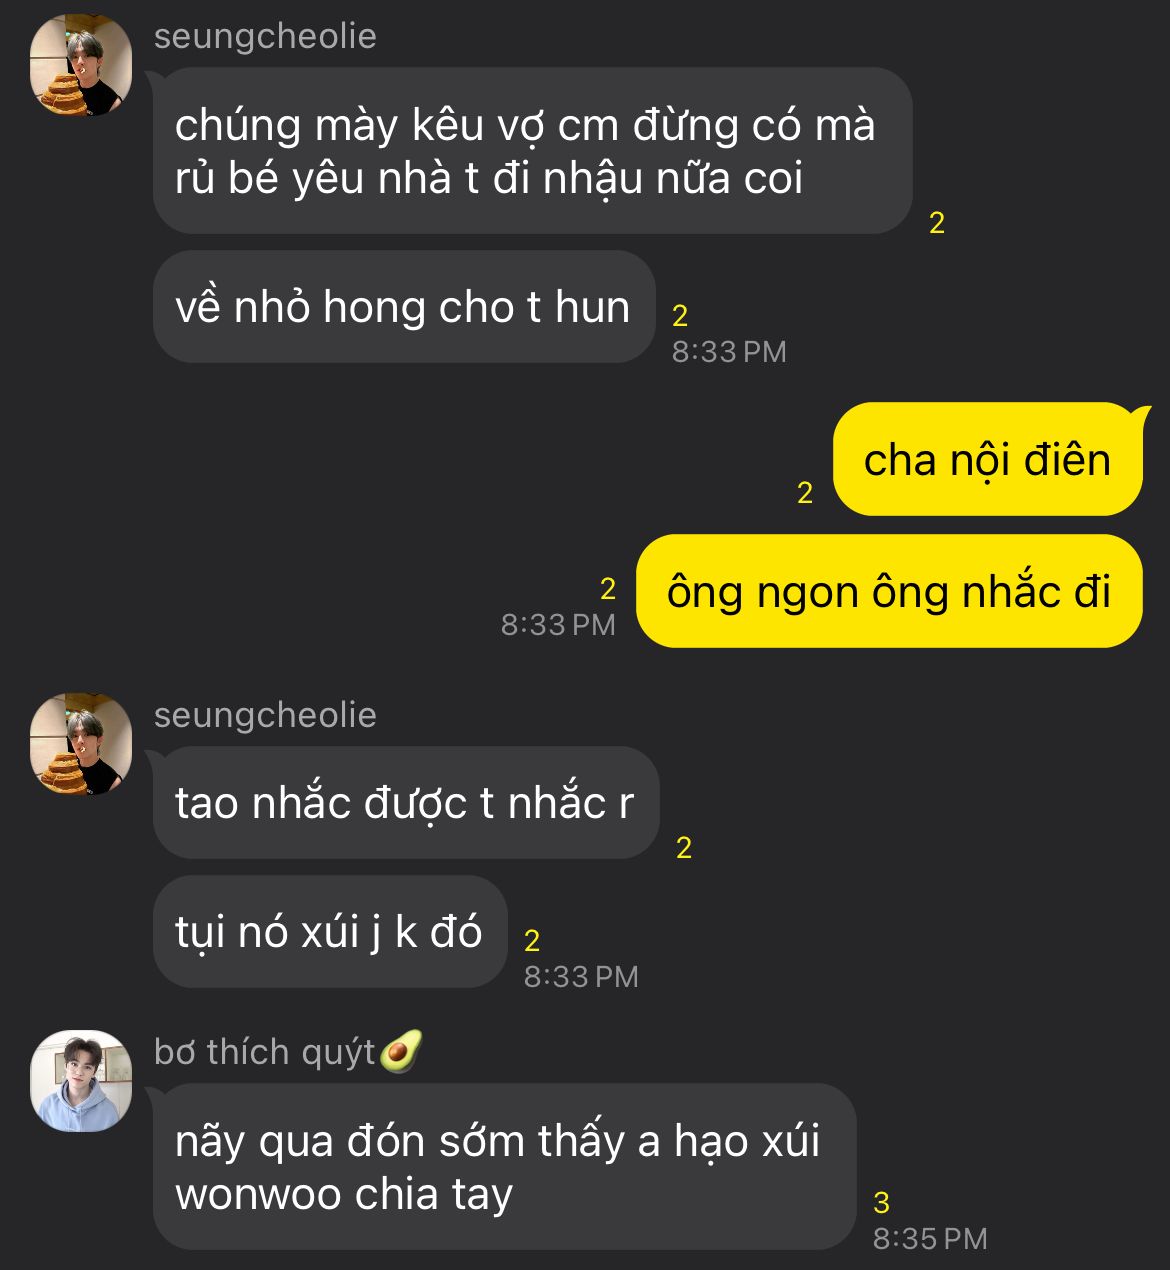
Task: Select the bubble 'về nhỏ hong cho t hun'
Action: click(x=404, y=307)
